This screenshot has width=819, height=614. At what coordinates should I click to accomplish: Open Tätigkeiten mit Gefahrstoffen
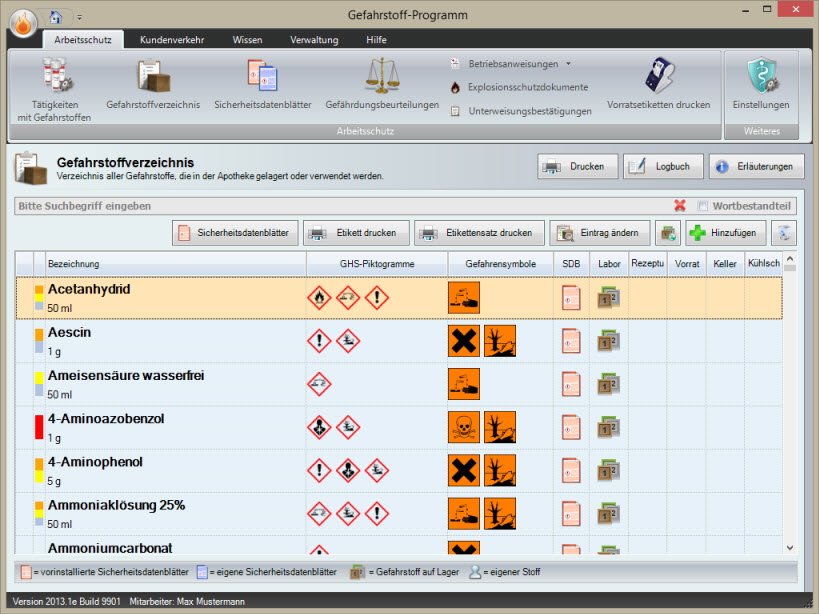[54, 90]
